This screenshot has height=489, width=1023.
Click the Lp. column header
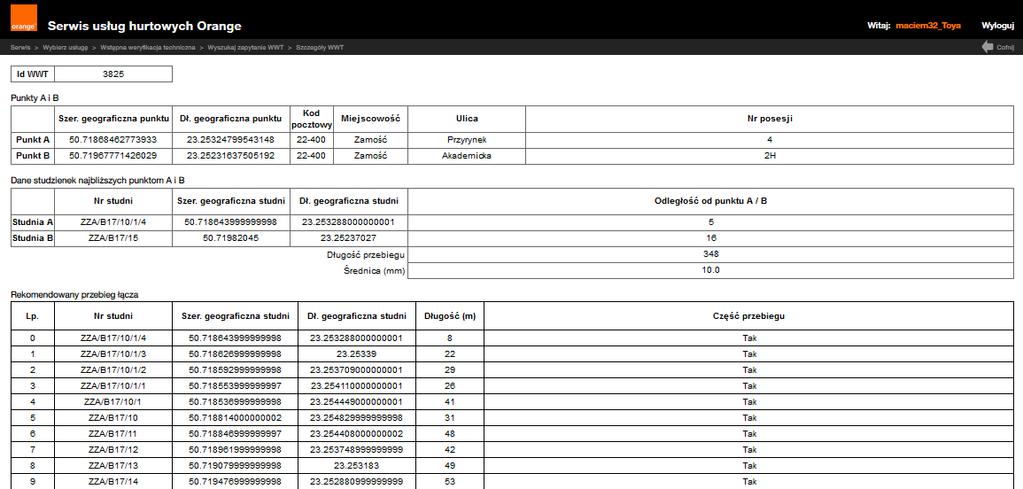point(33,316)
